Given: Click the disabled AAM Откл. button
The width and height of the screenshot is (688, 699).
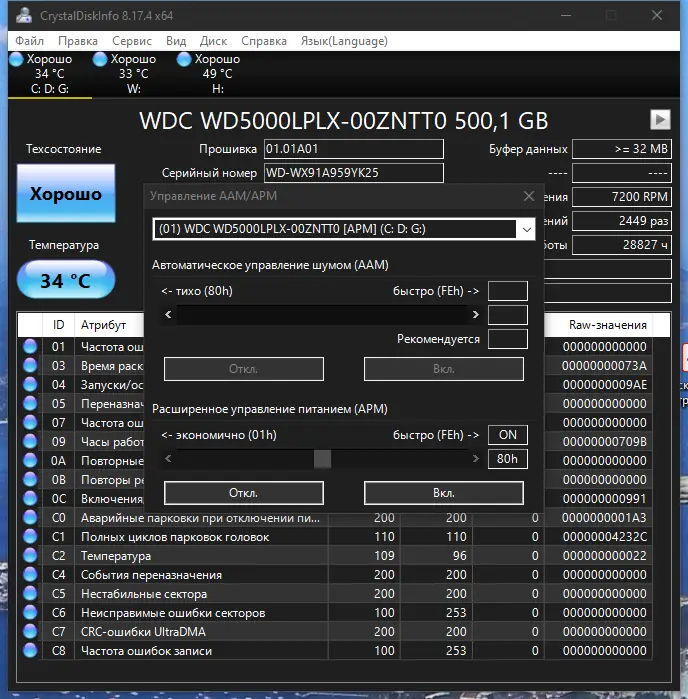Looking at the screenshot, I should point(243,369).
